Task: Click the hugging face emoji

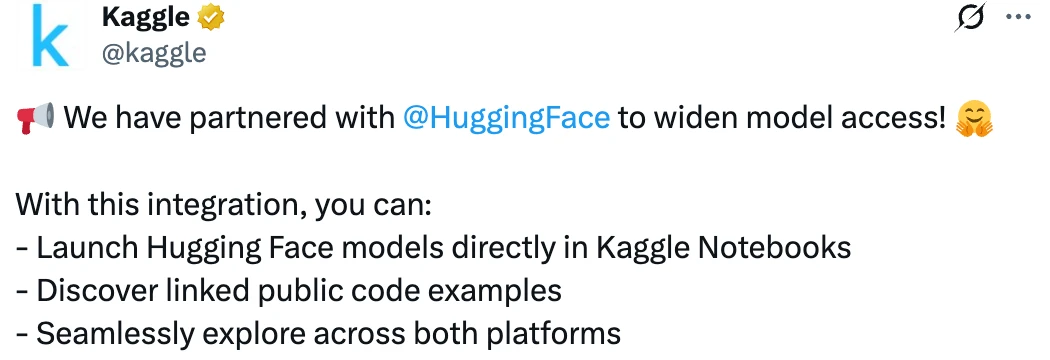Action: [974, 119]
